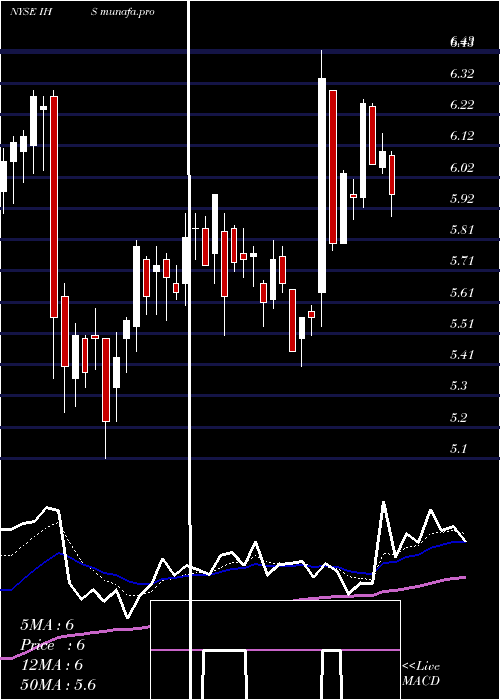Click the Live MACD label

421,674
